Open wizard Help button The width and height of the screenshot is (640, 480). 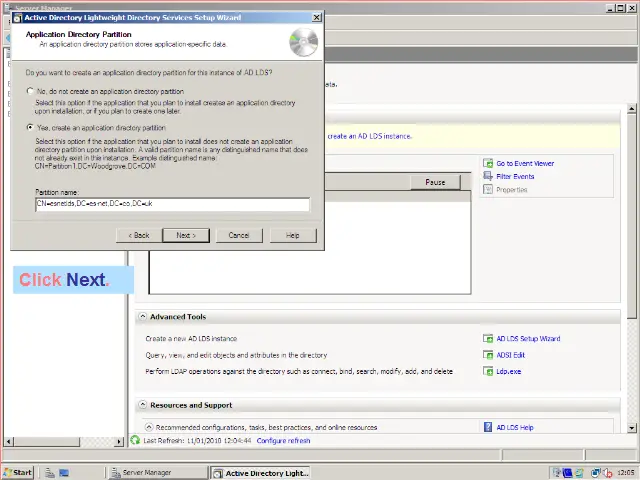[293, 235]
